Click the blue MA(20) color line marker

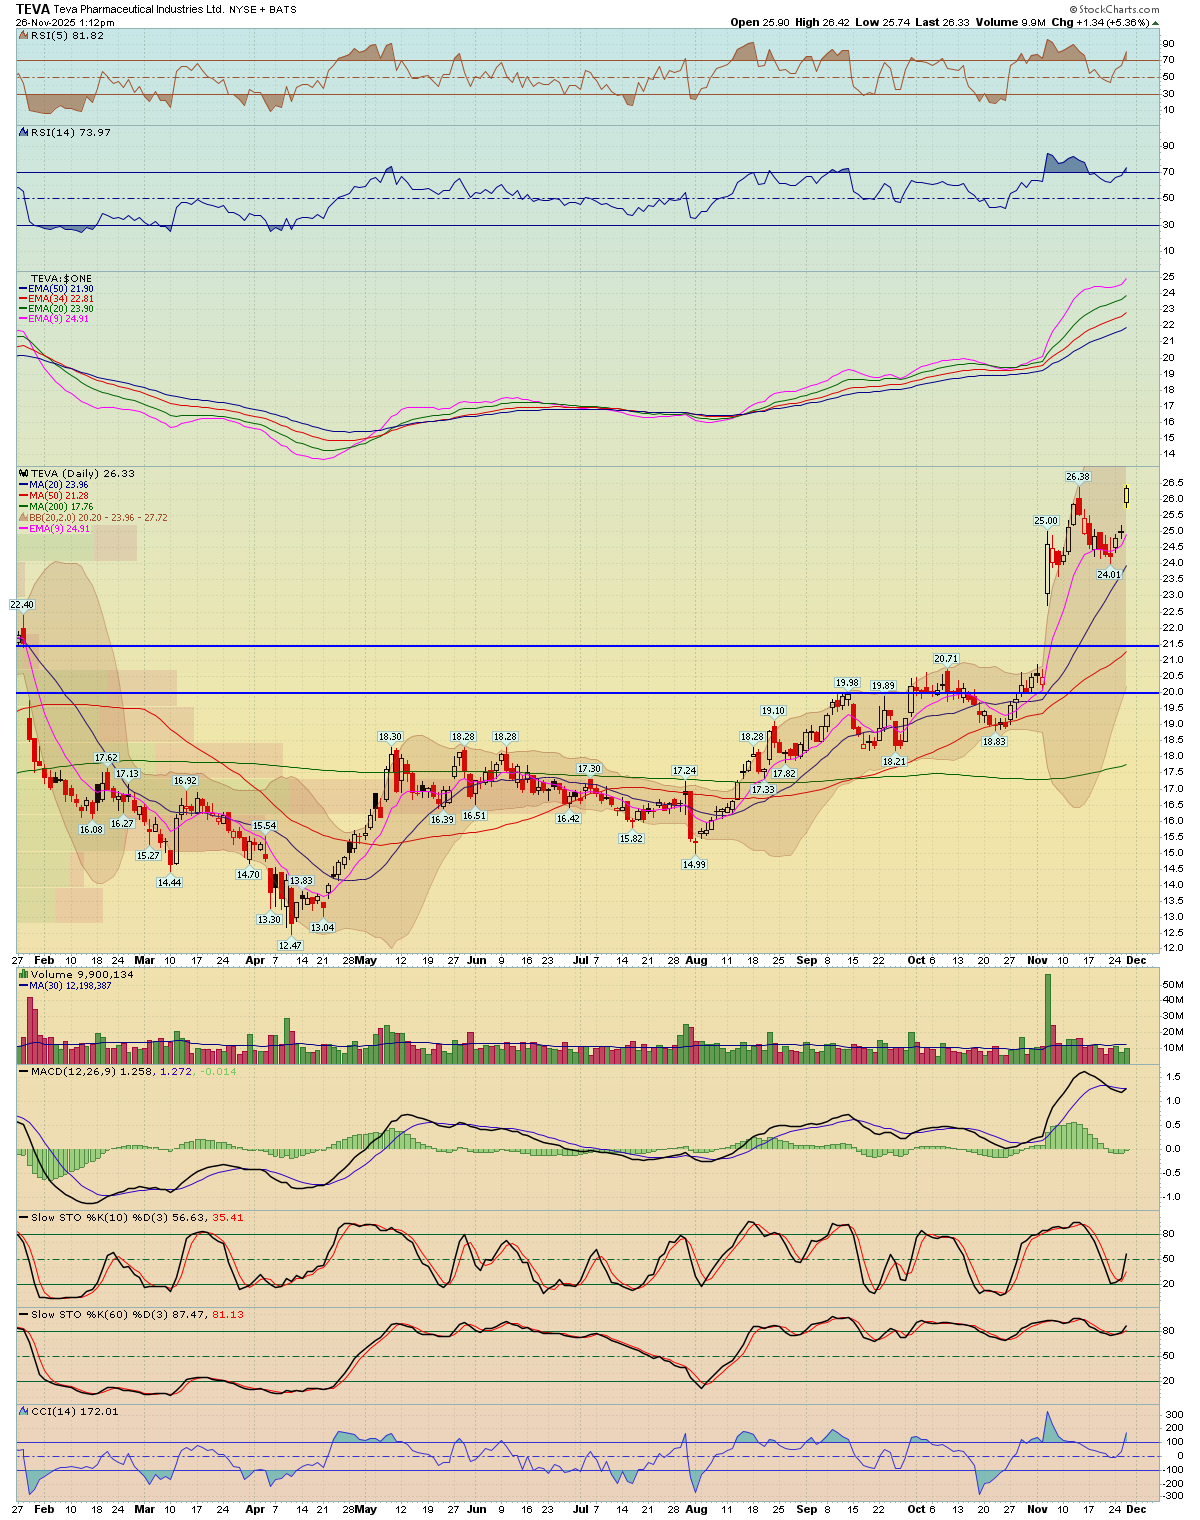click(24, 485)
